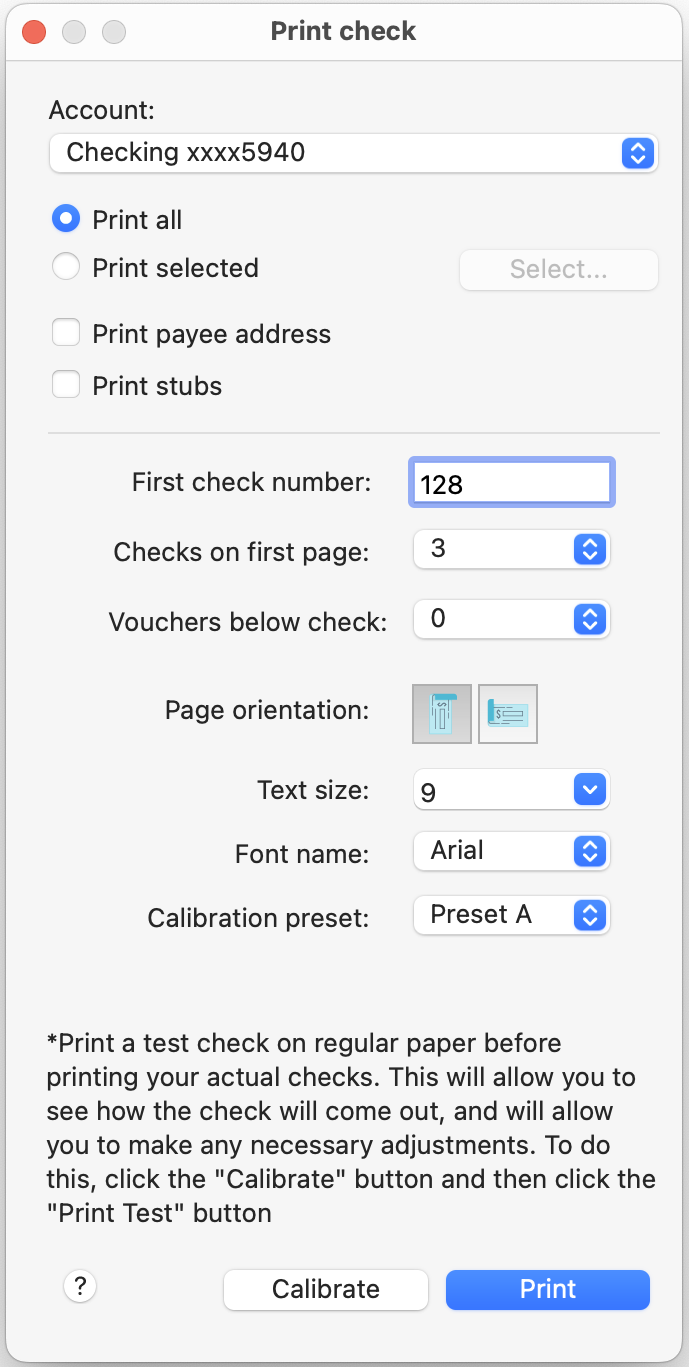Enable Print payee address checkbox

pyautogui.click(x=66, y=333)
